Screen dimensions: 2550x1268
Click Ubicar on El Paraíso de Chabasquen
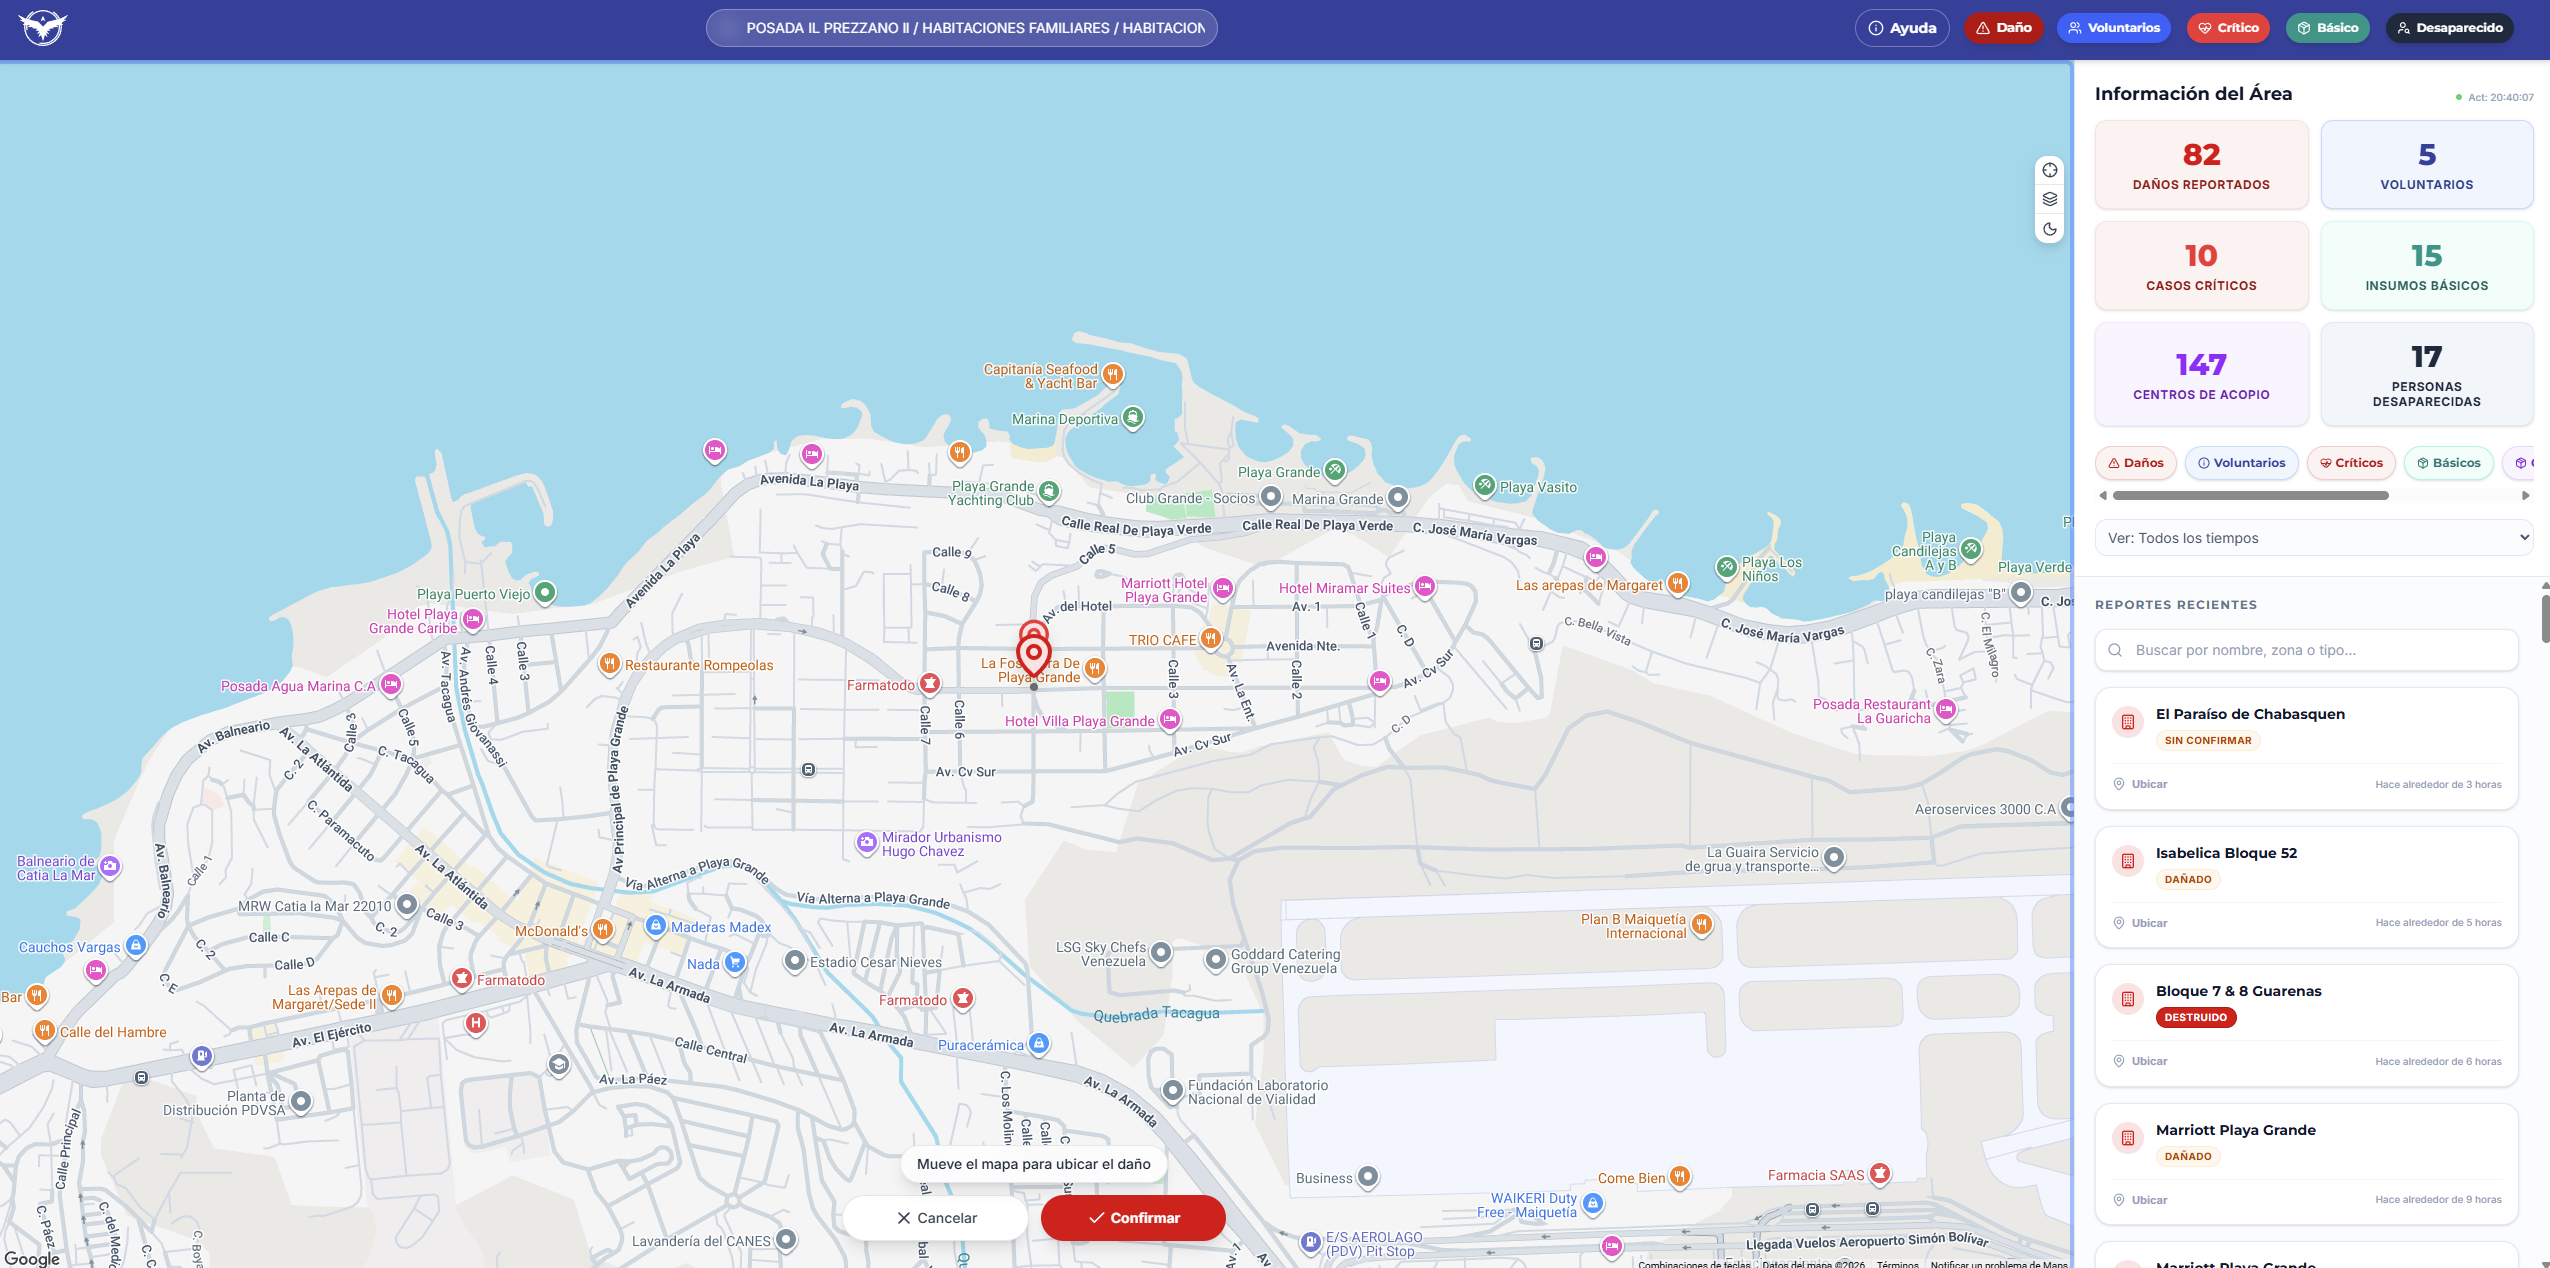[x=2140, y=784]
